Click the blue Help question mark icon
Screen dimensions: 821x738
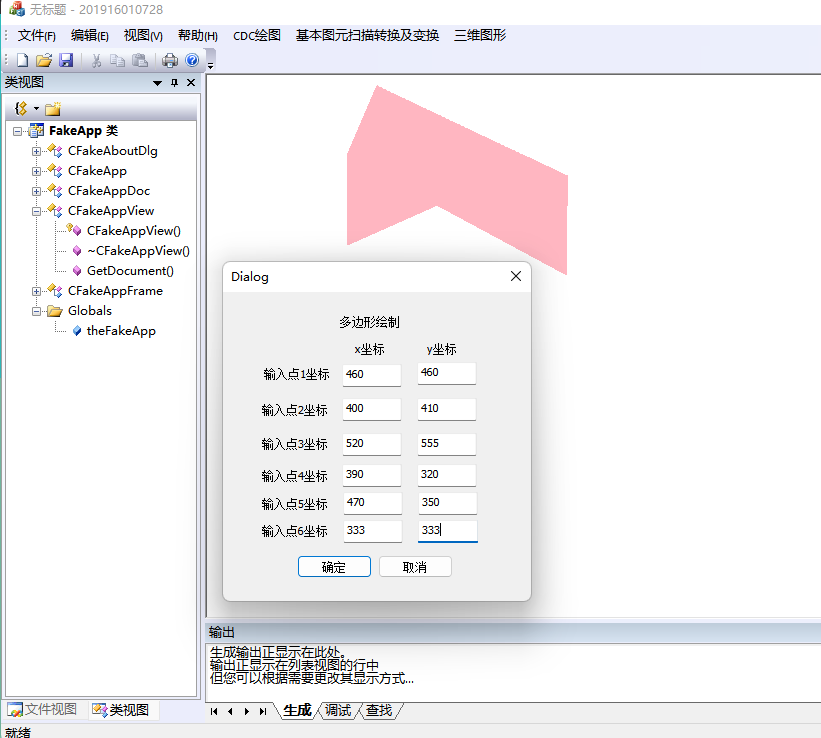point(192,60)
